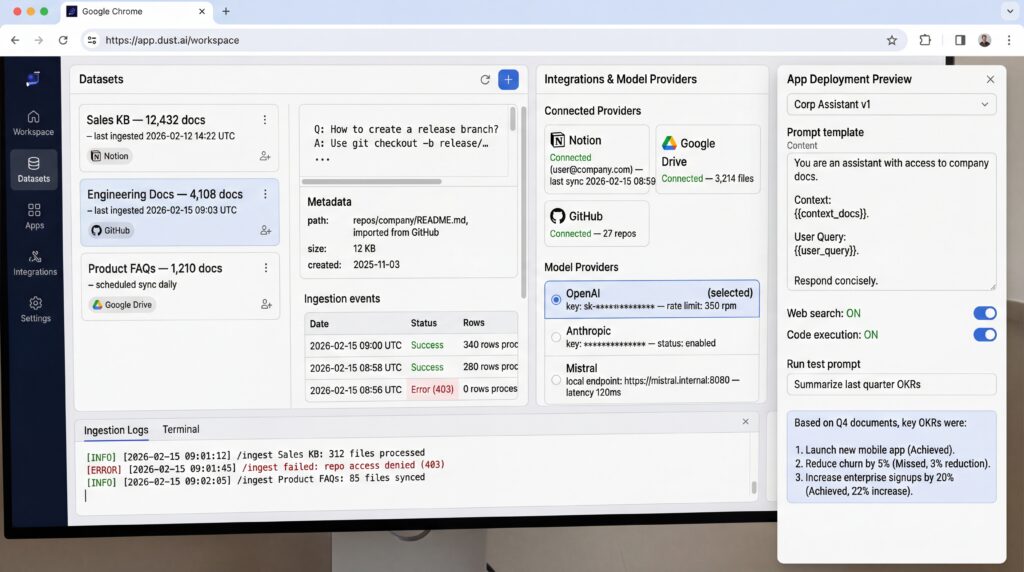Select the OpenAI model provider radio
This screenshot has width=1024, height=572.
(x=556, y=300)
